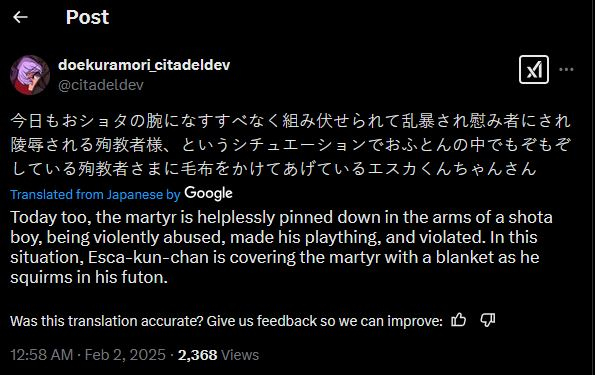The height and width of the screenshot is (375, 595).
Task: Click the Feb 2, 2025 date
Action: coord(125,355)
